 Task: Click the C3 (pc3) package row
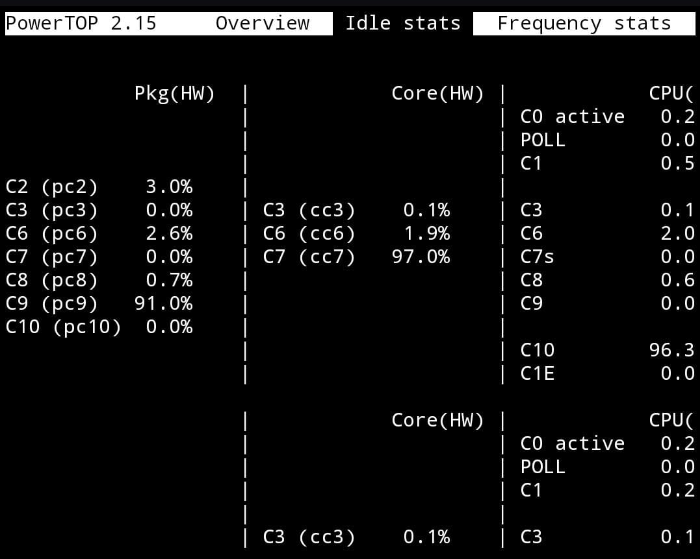(99, 210)
